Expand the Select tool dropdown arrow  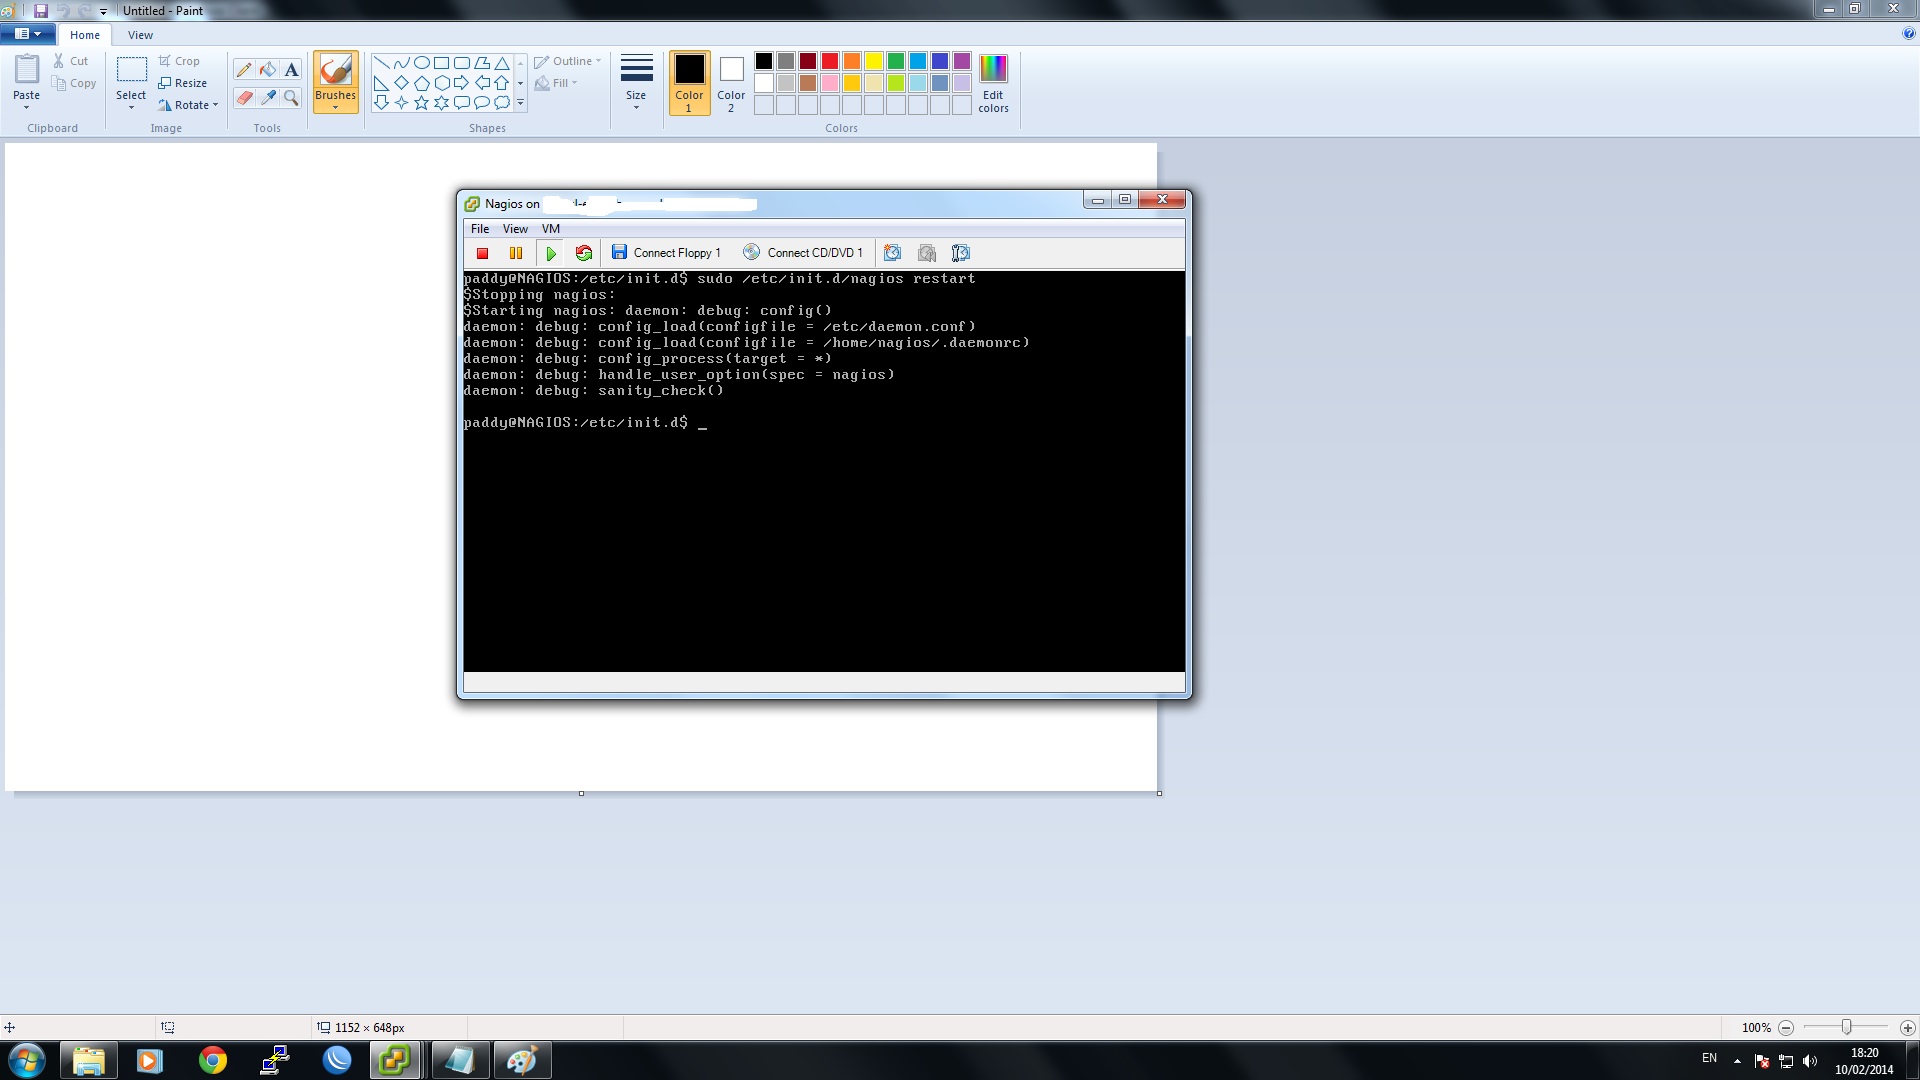pyautogui.click(x=131, y=106)
